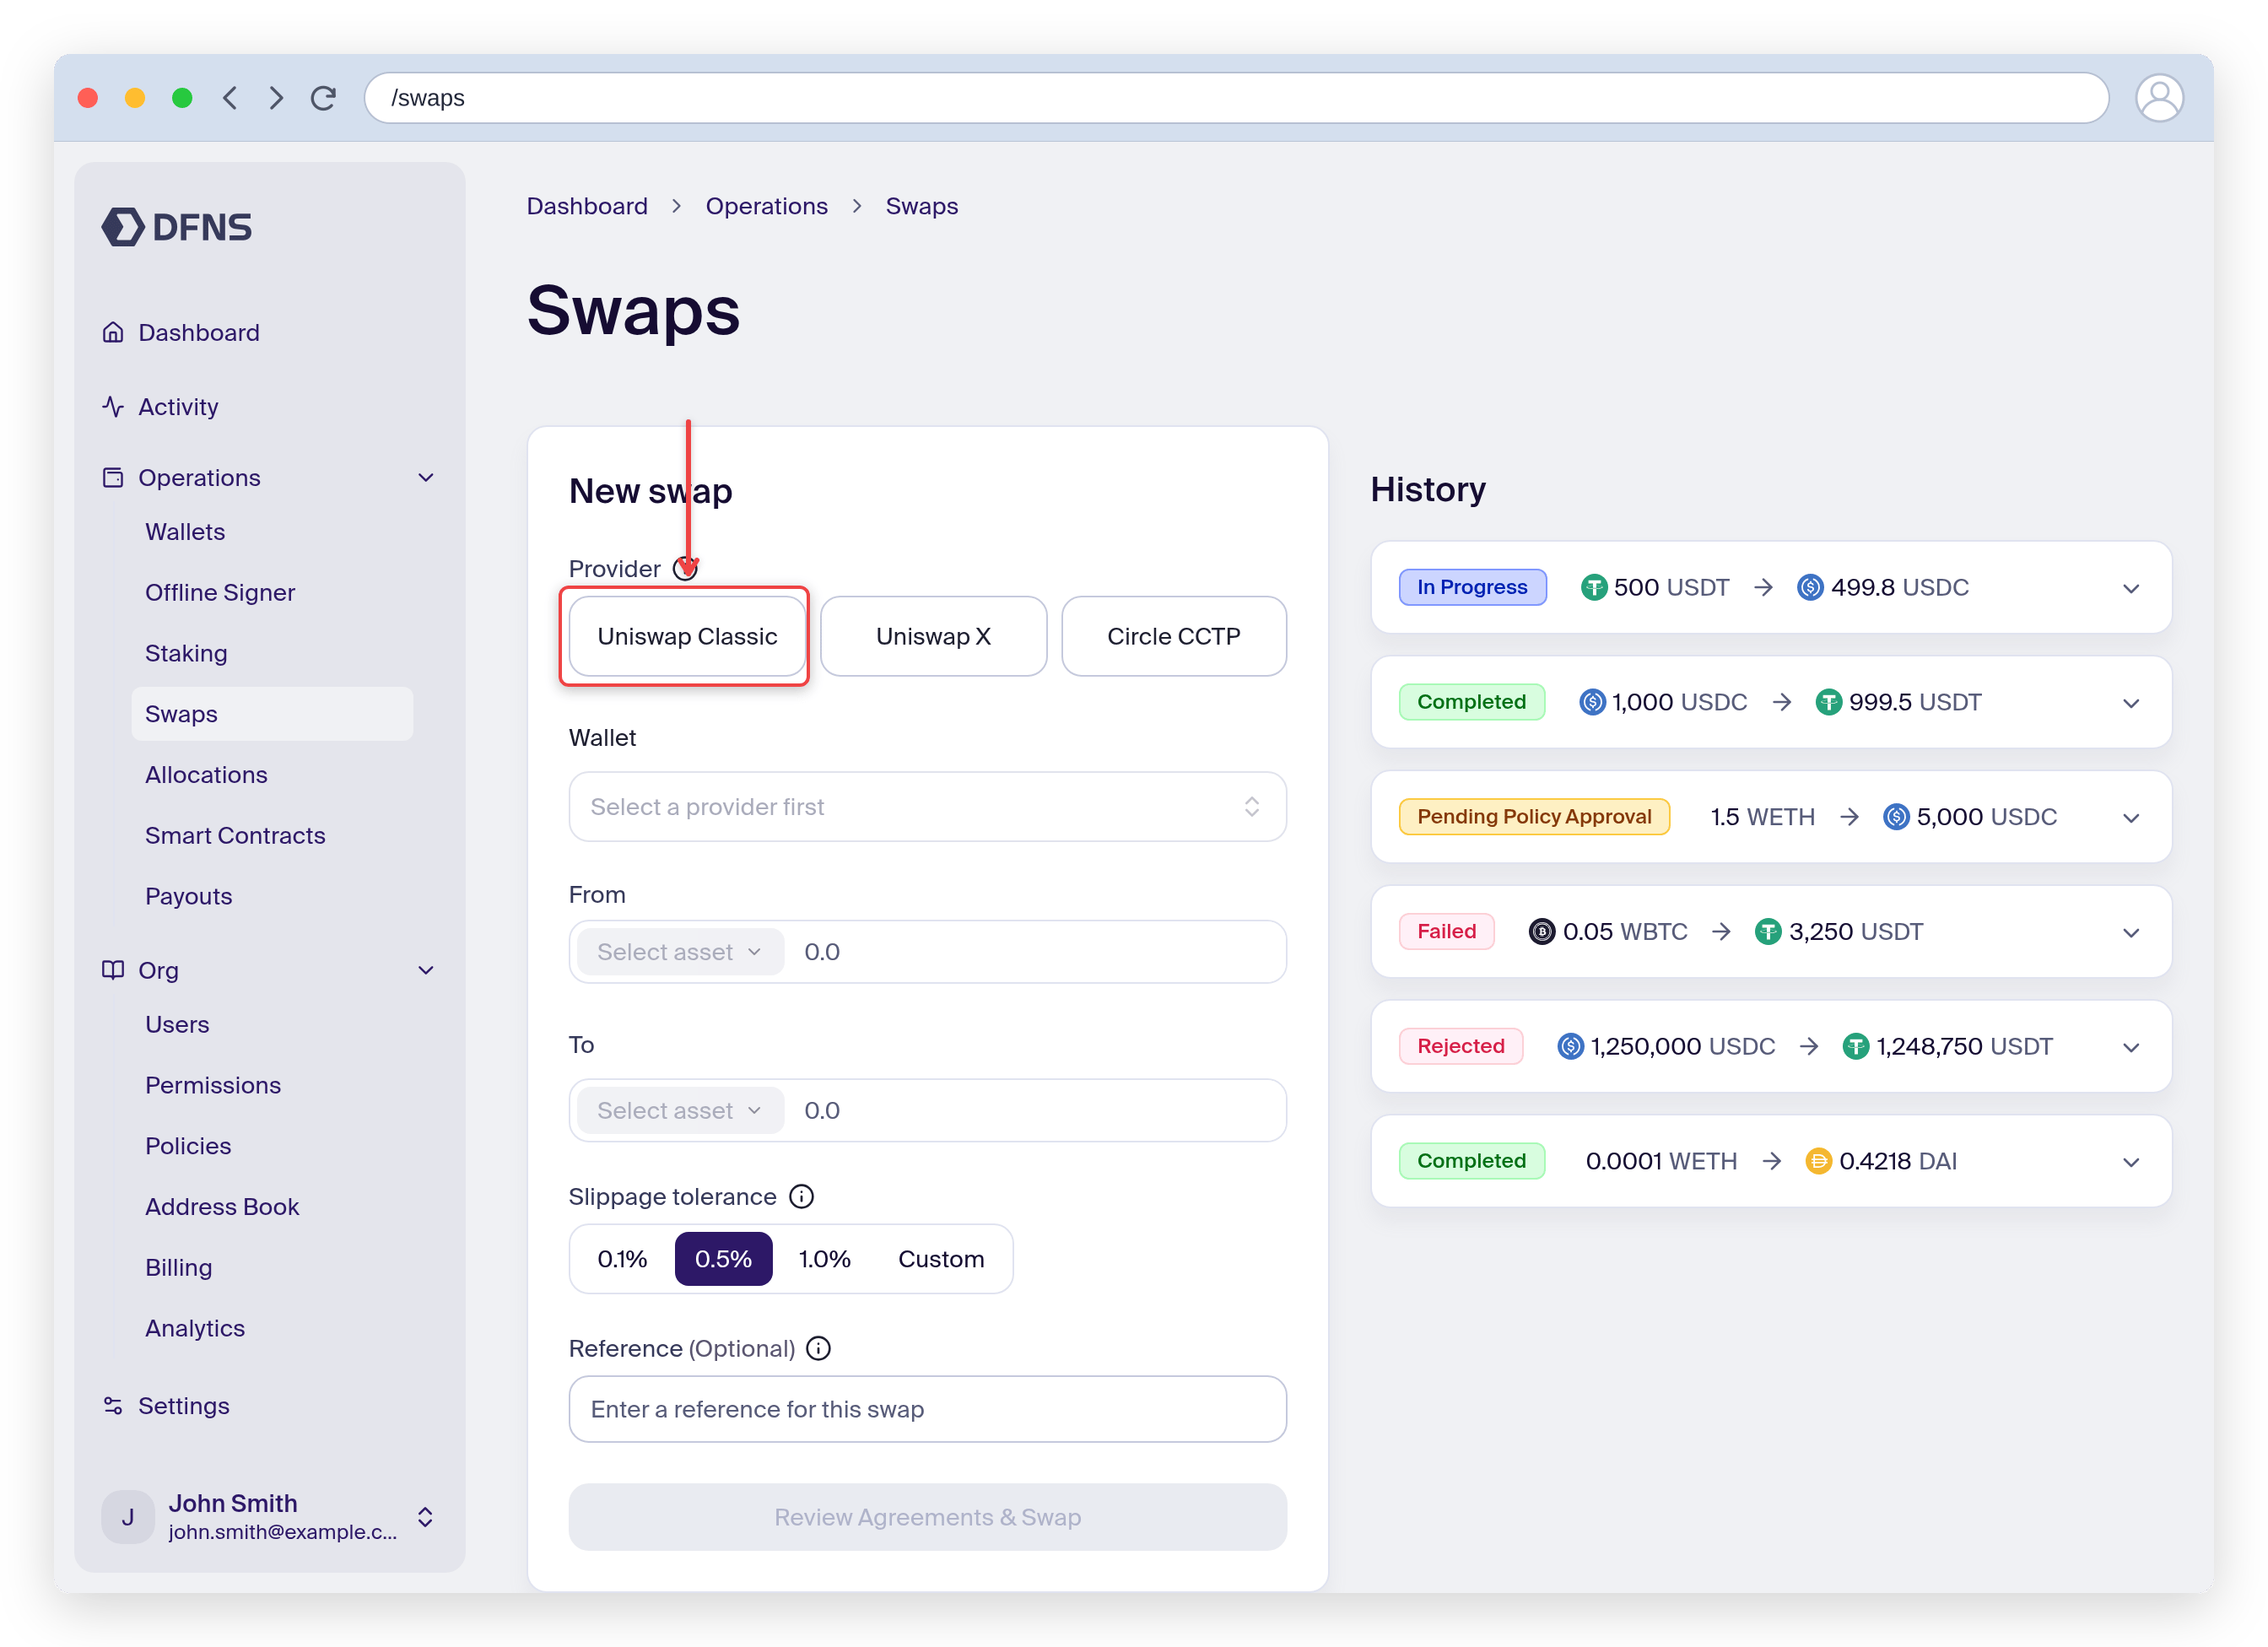The height and width of the screenshot is (1647, 2268).
Task: Collapse the Operations sidebar section
Action: [426, 478]
